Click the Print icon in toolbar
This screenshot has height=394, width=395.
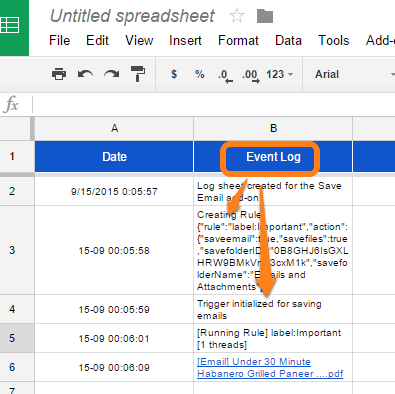59,74
